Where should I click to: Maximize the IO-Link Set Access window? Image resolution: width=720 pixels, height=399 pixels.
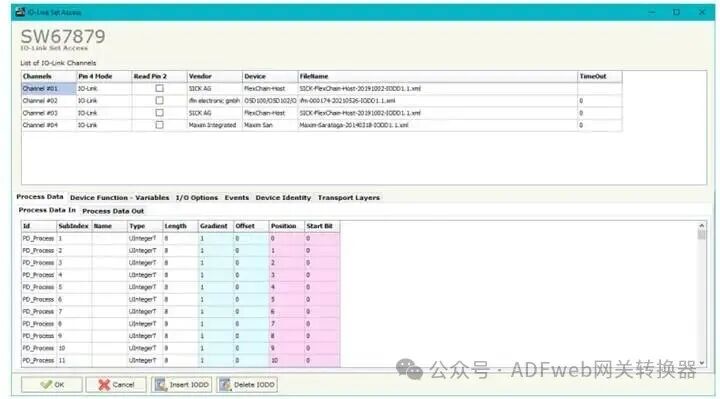pos(676,12)
